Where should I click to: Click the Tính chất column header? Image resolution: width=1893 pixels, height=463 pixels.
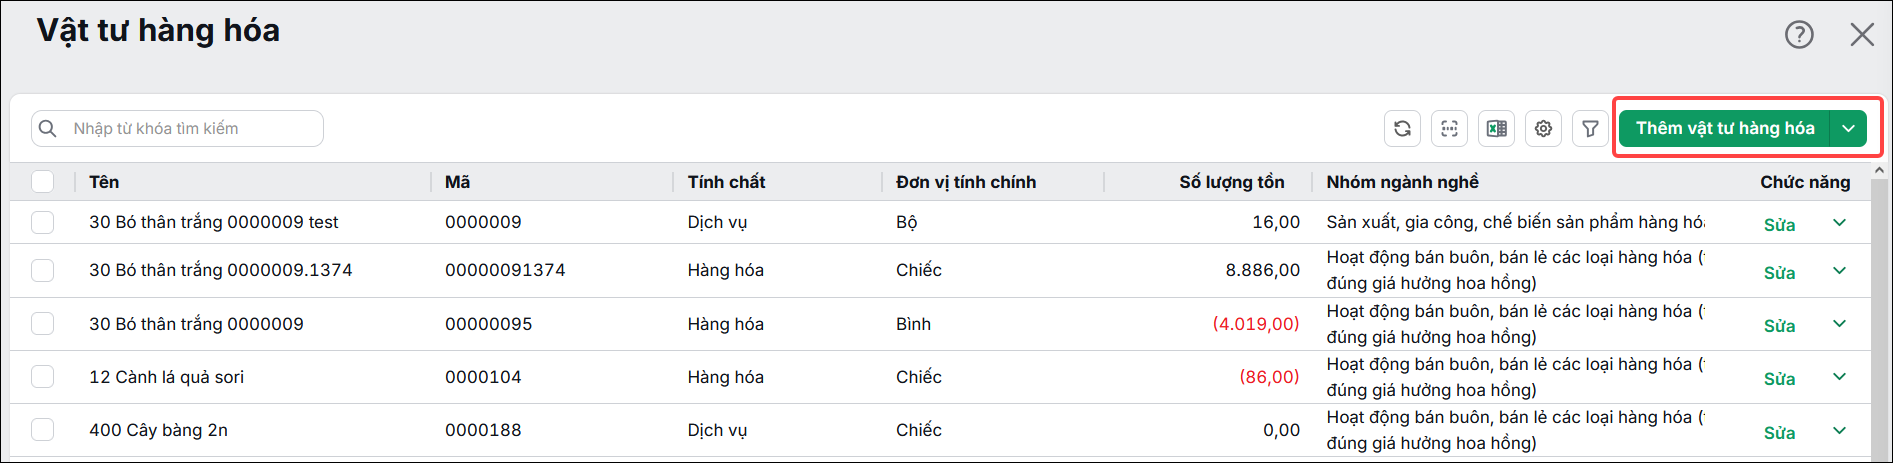tap(726, 182)
